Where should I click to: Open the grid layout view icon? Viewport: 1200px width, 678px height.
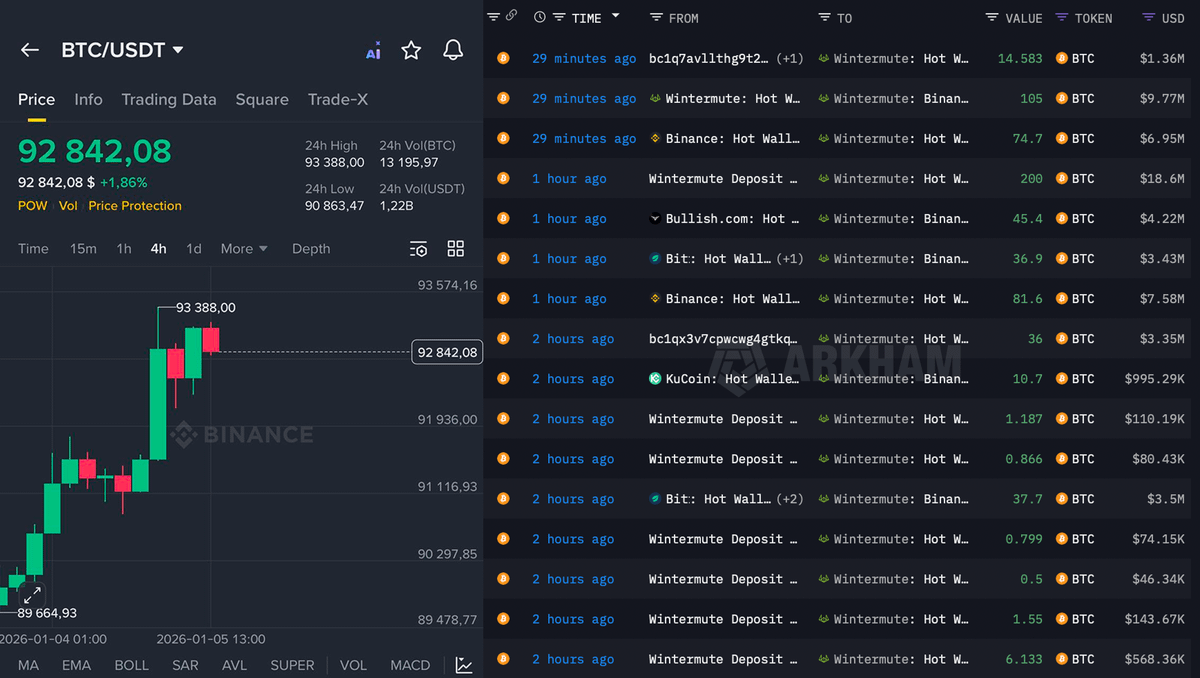coord(455,248)
